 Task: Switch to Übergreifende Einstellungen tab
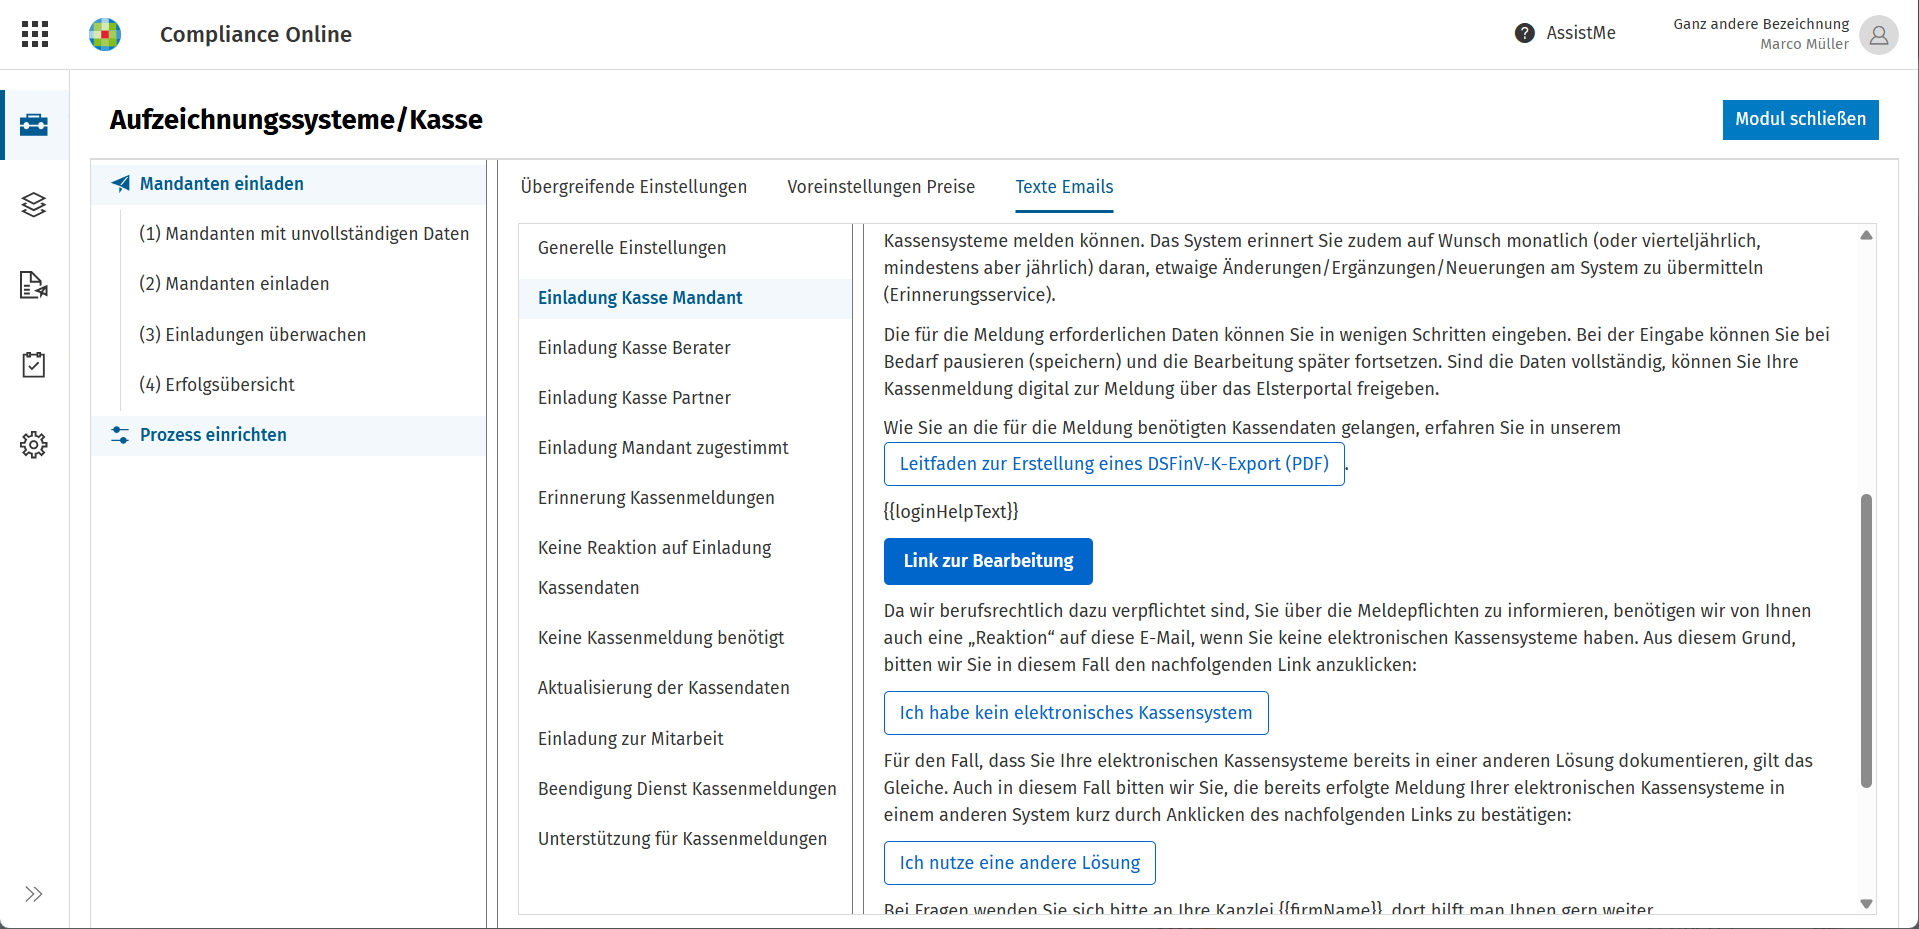point(634,187)
